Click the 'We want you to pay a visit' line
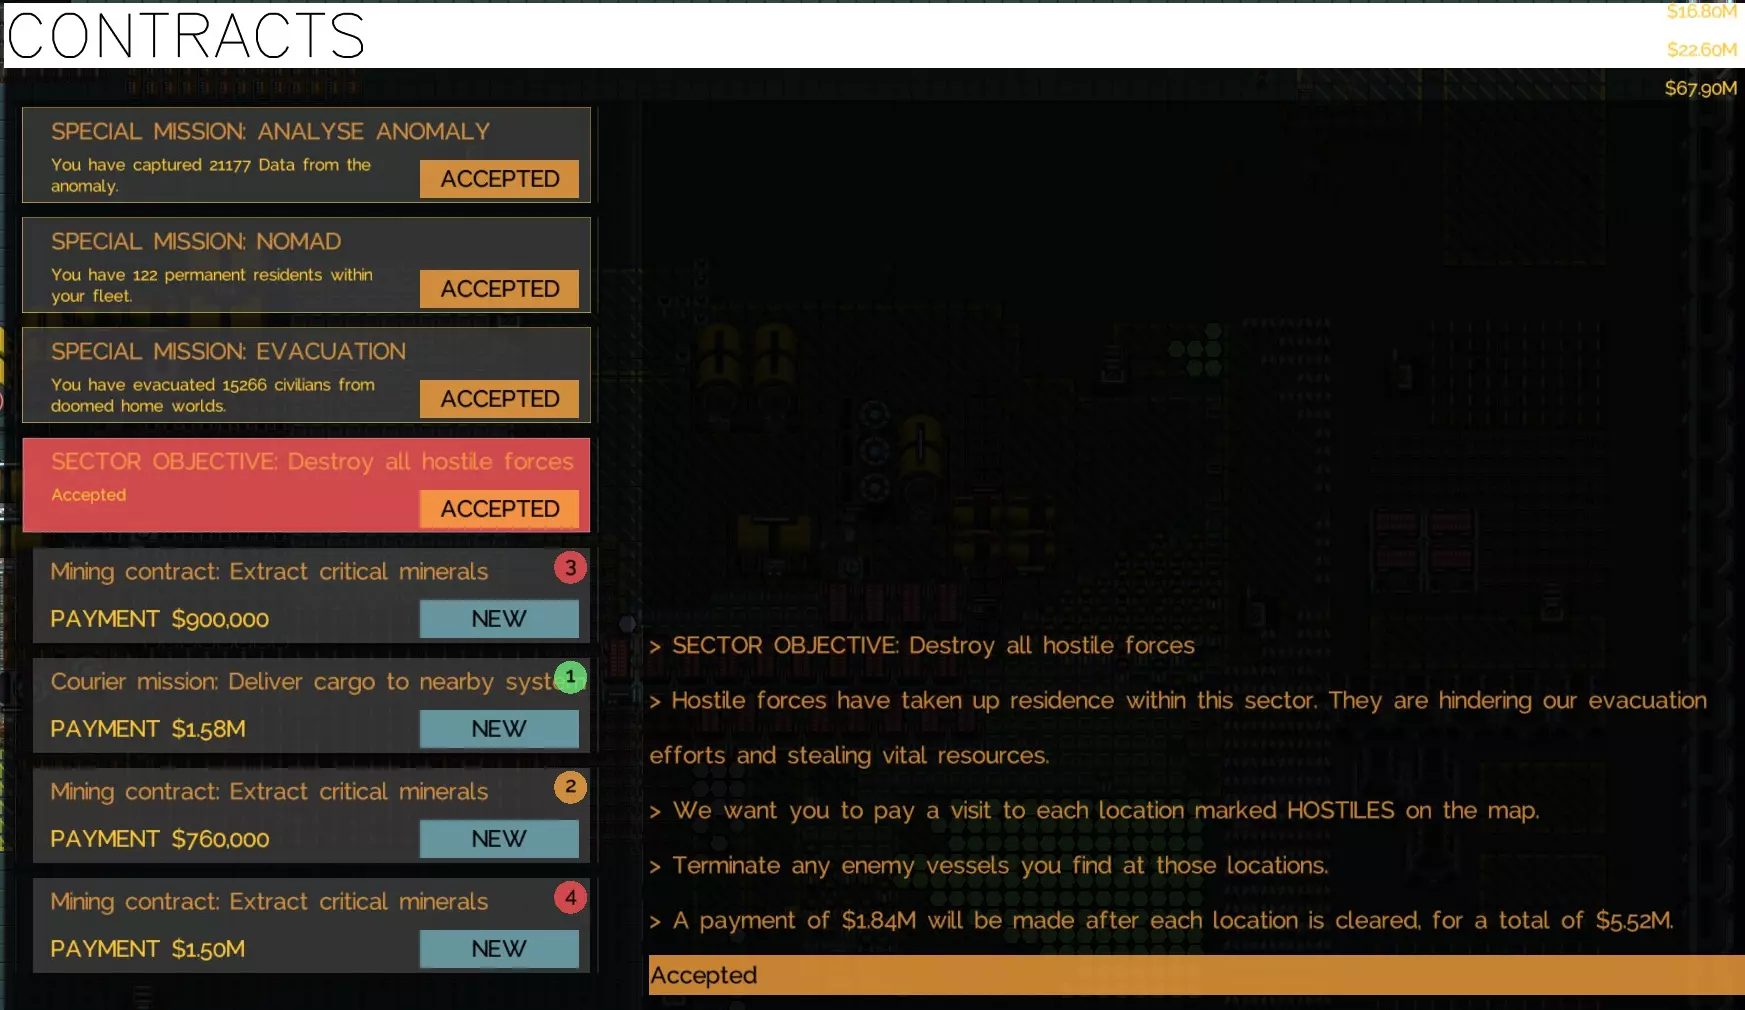The width and height of the screenshot is (1745, 1010). (1094, 811)
